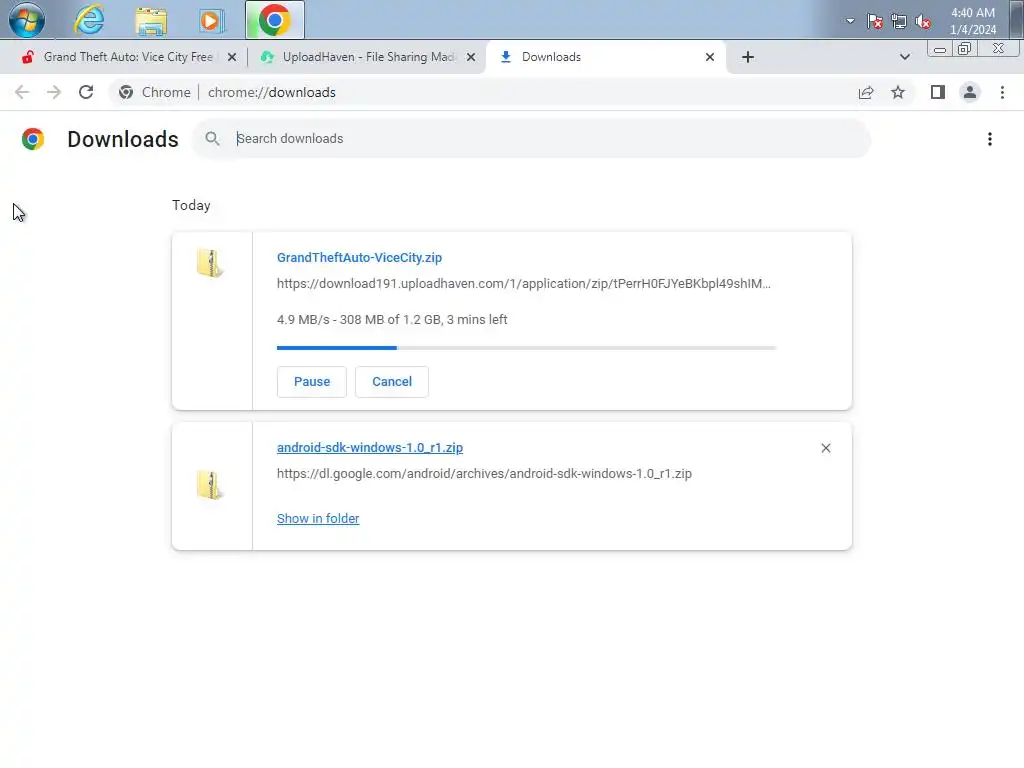
Task: Close the Downloads tab
Action: (710, 57)
